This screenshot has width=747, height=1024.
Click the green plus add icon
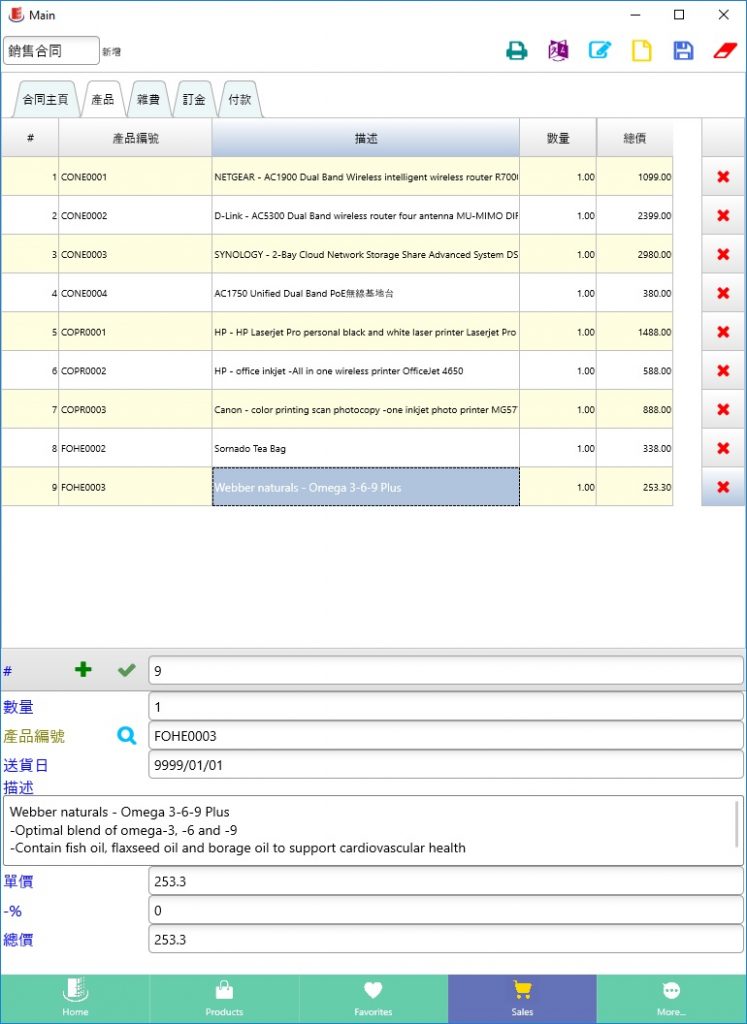83,669
